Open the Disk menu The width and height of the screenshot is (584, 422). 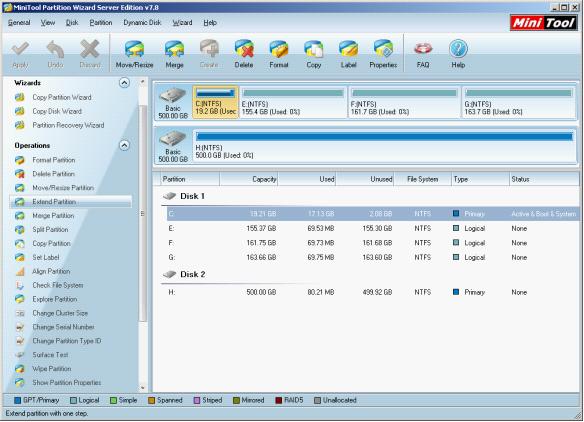click(x=72, y=23)
